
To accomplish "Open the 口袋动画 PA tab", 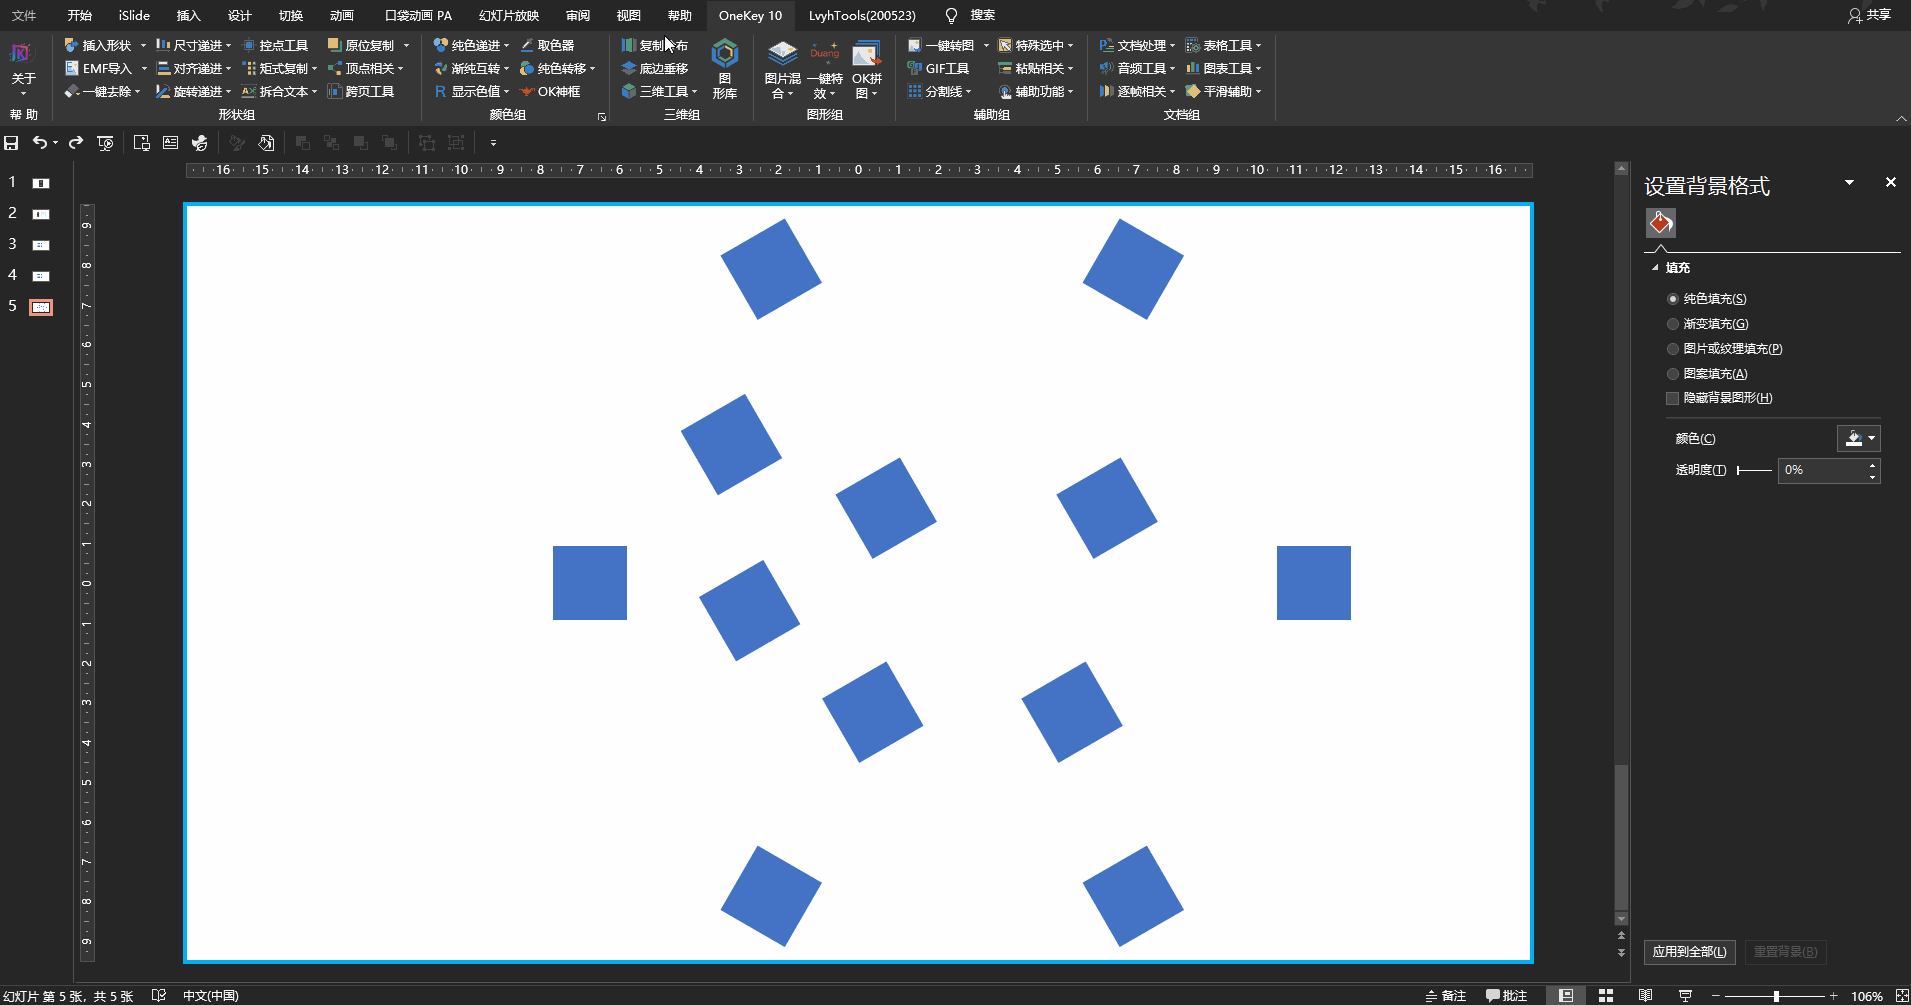I will [418, 15].
